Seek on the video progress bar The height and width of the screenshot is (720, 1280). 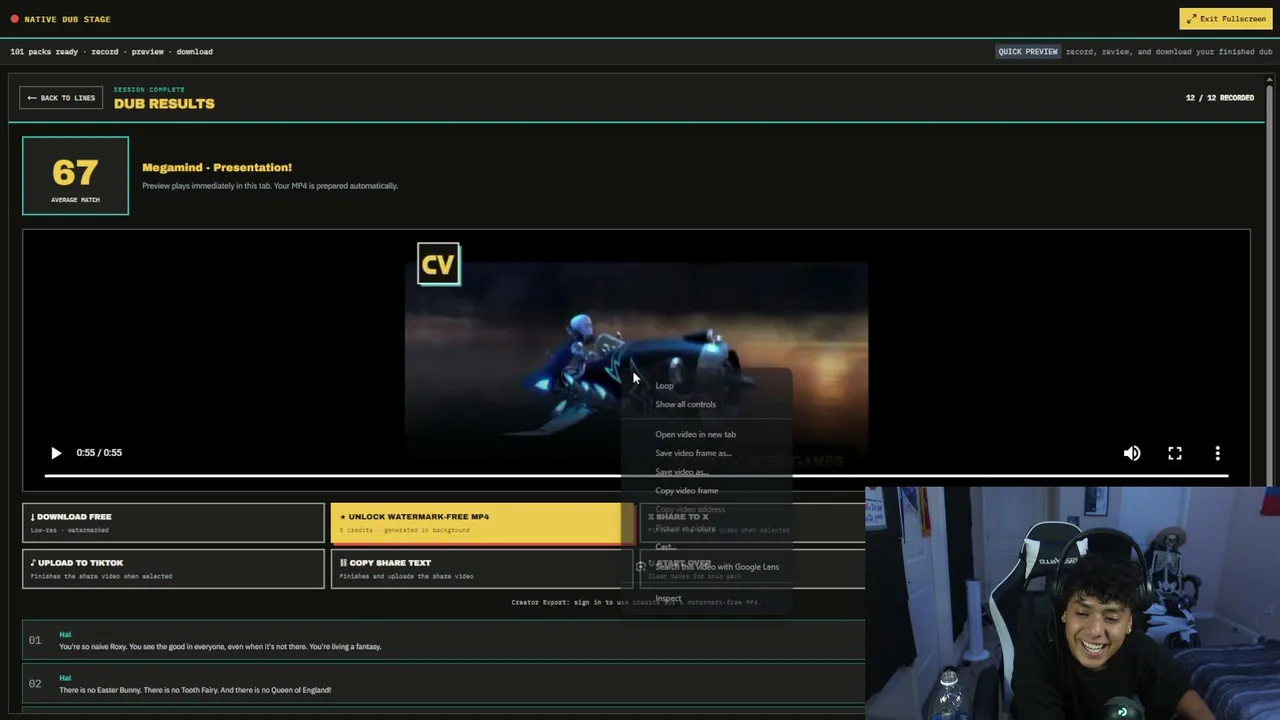[x=636, y=476]
